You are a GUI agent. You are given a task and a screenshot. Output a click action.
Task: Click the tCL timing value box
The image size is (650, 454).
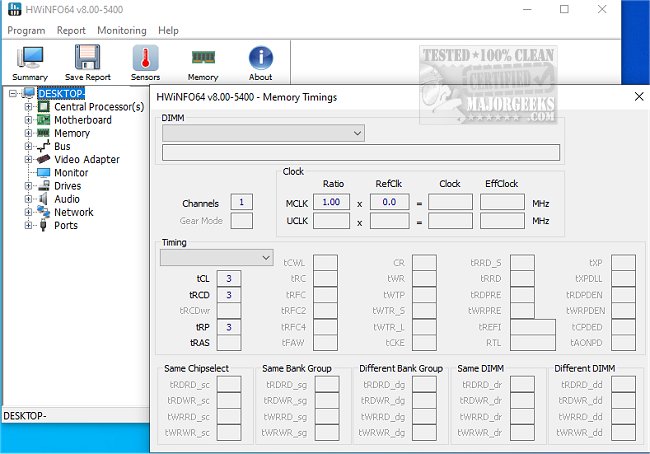coord(229,278)
